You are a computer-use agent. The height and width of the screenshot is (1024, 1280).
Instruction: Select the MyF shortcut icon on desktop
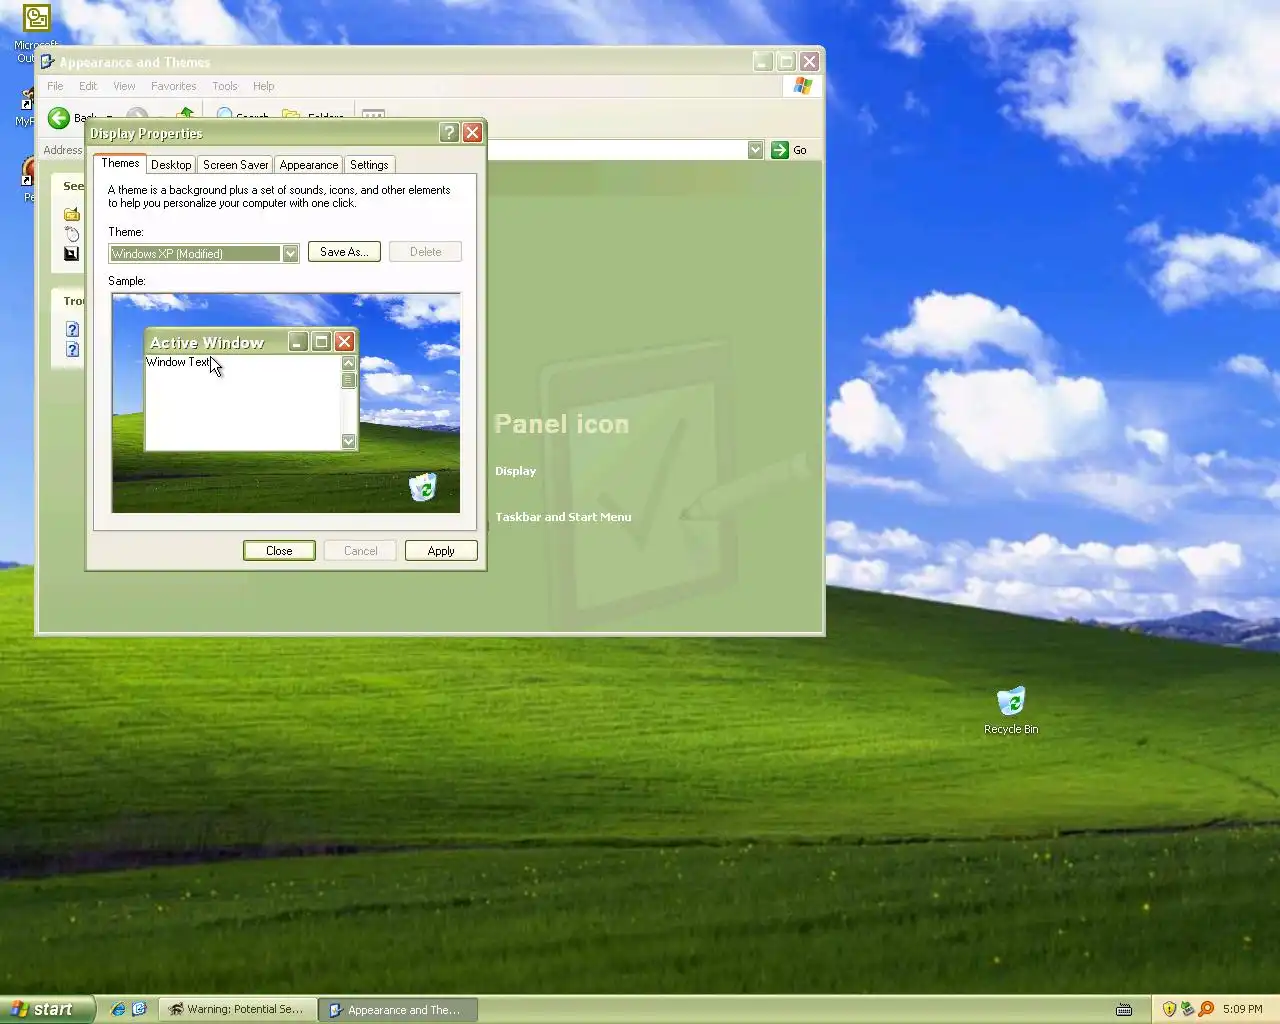27,100
